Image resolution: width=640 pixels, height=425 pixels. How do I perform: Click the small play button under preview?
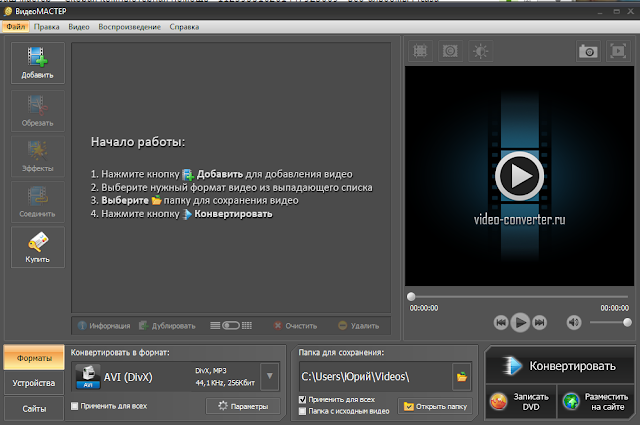[520, 323]
